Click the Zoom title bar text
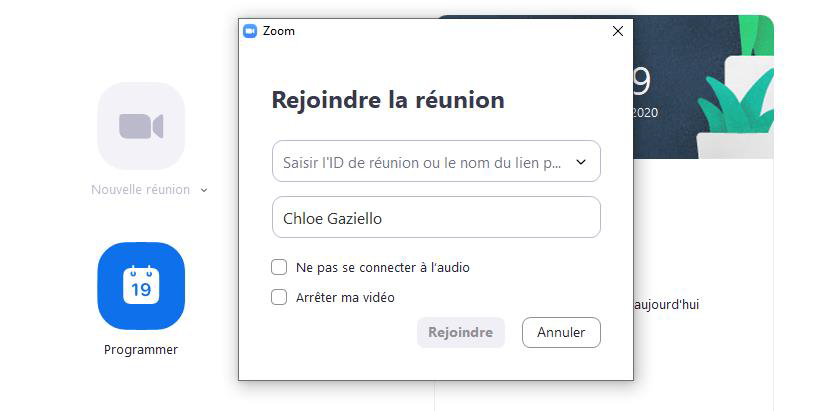The width and height of the screenshot is (829, 411). click(279, 31)
